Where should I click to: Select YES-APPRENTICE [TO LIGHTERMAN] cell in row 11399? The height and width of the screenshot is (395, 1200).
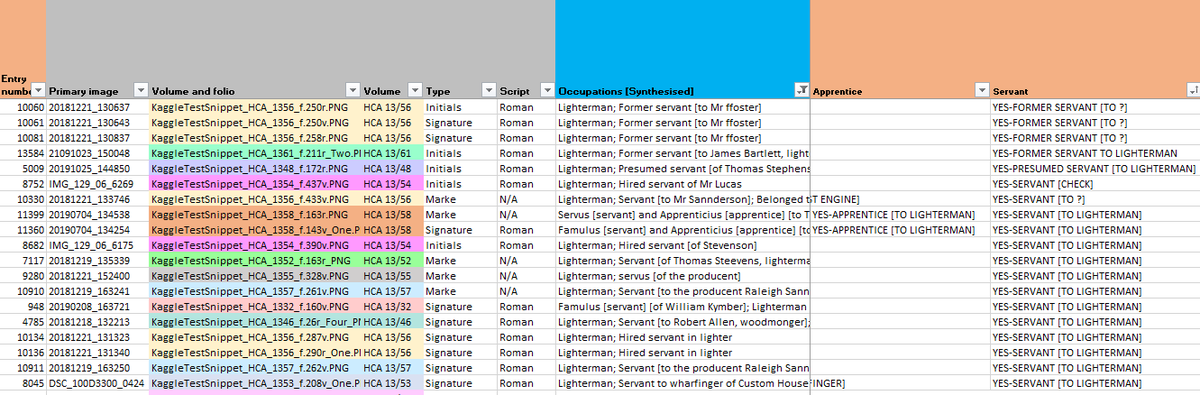tap(900, 214)
